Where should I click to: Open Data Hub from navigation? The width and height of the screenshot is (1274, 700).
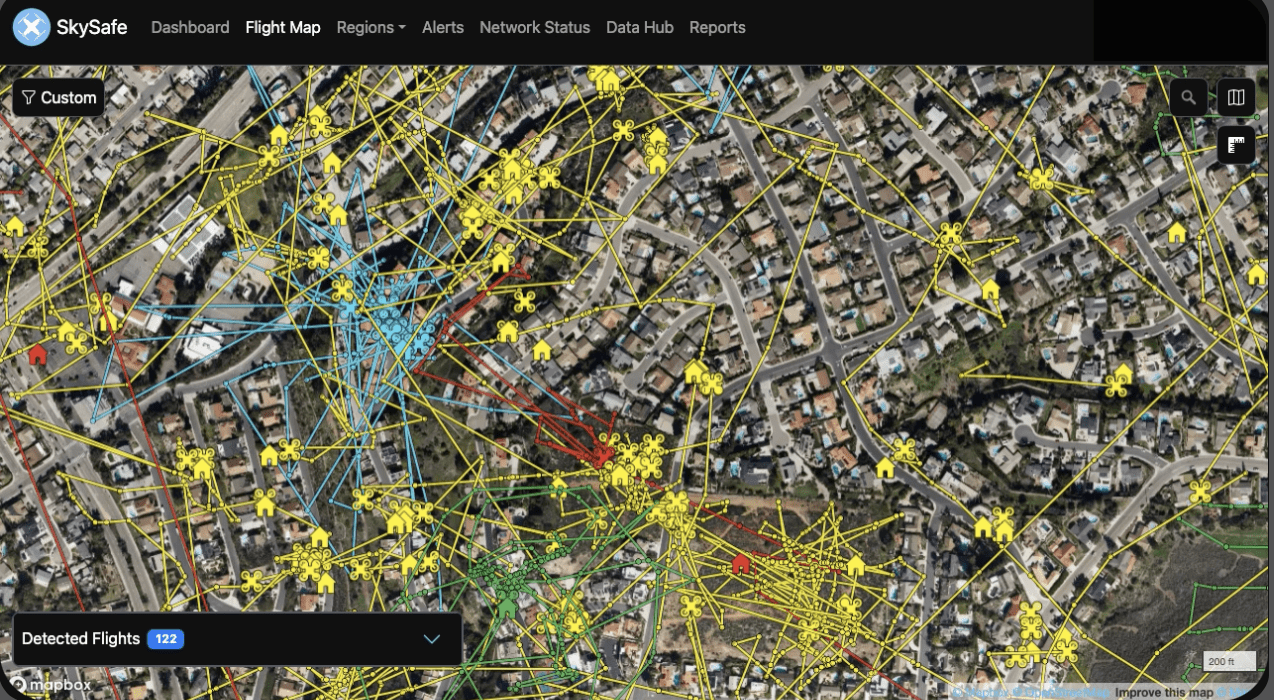click(x=639, y=27)
